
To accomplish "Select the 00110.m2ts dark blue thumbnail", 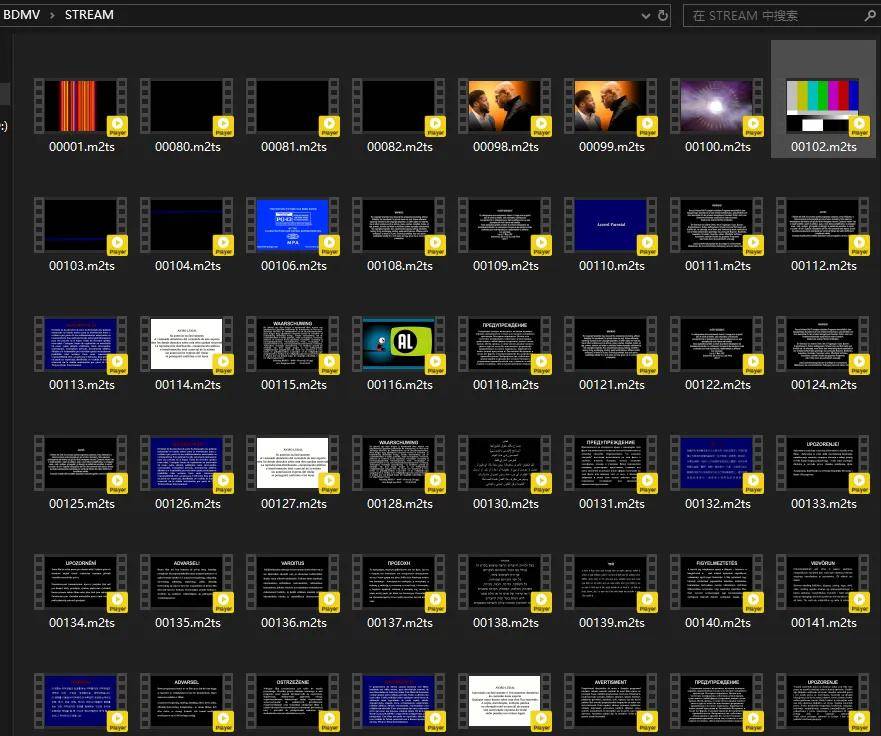I will pyautogui.click(x=611, y=225).
